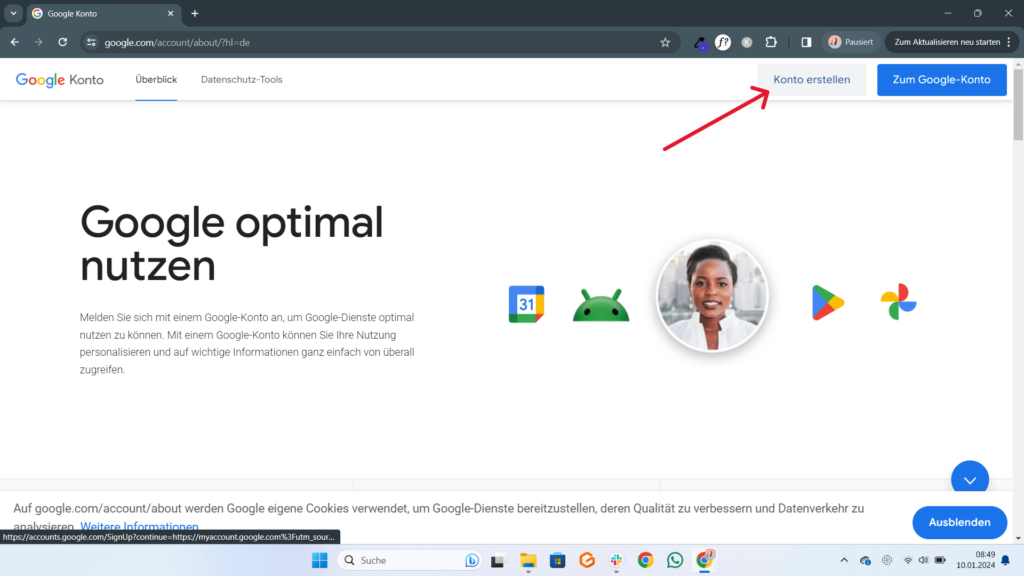The width and height of the screenshot is (1024, 576).
Task: Show hidden system tray icons
Action: [843, 560]
